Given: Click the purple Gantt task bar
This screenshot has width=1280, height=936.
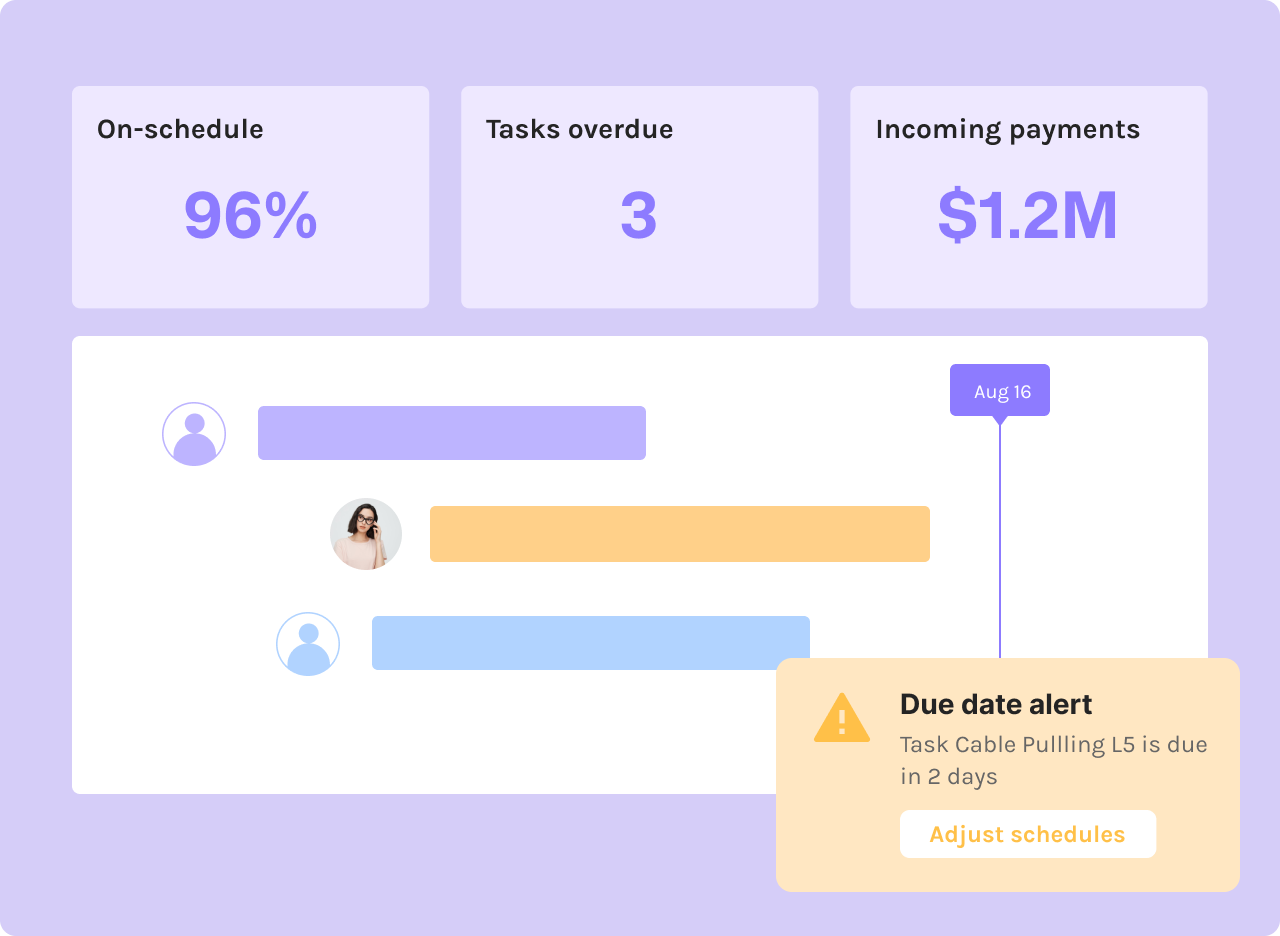Looking at the screenshot, I should point(452,433).
